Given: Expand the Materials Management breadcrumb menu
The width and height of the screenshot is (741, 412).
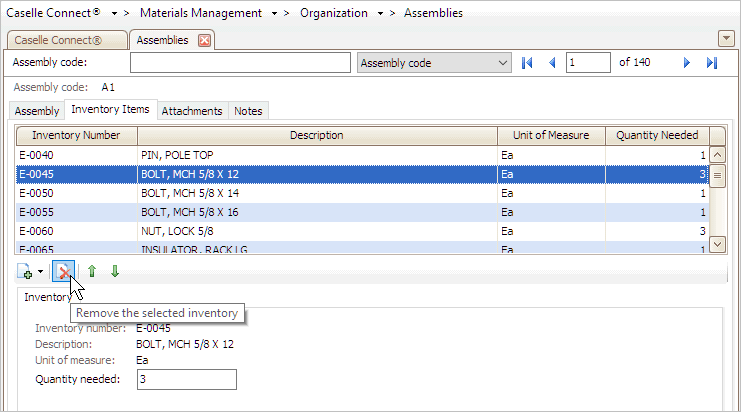Looking at the screenshot, I should [x=274, y=14].
